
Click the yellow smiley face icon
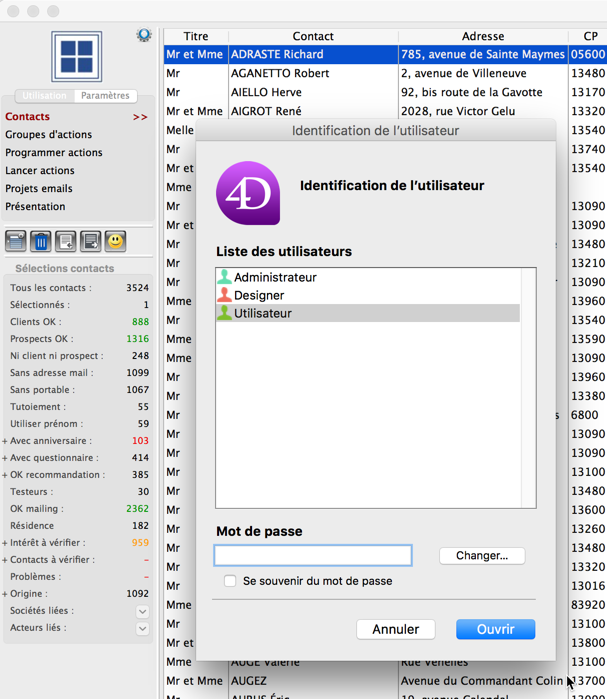[116, 241]
